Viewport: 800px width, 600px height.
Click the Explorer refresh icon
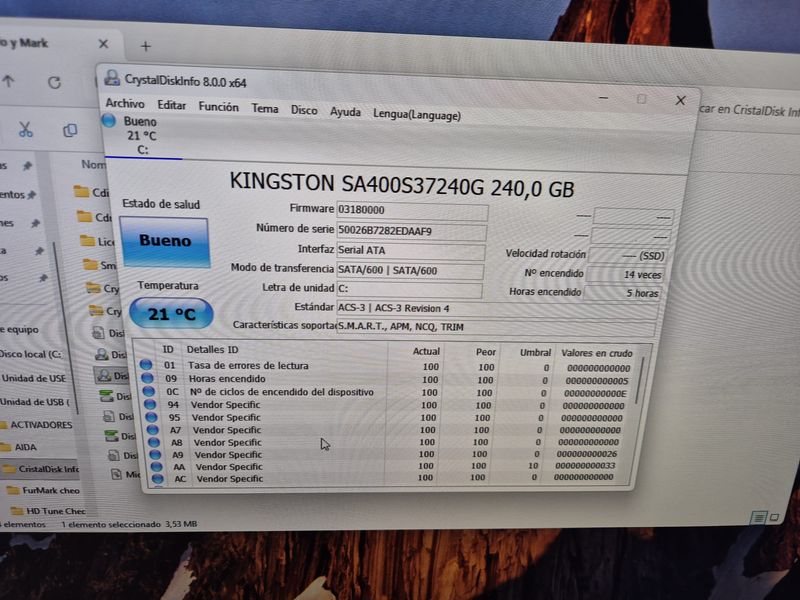tap(55, 82)
